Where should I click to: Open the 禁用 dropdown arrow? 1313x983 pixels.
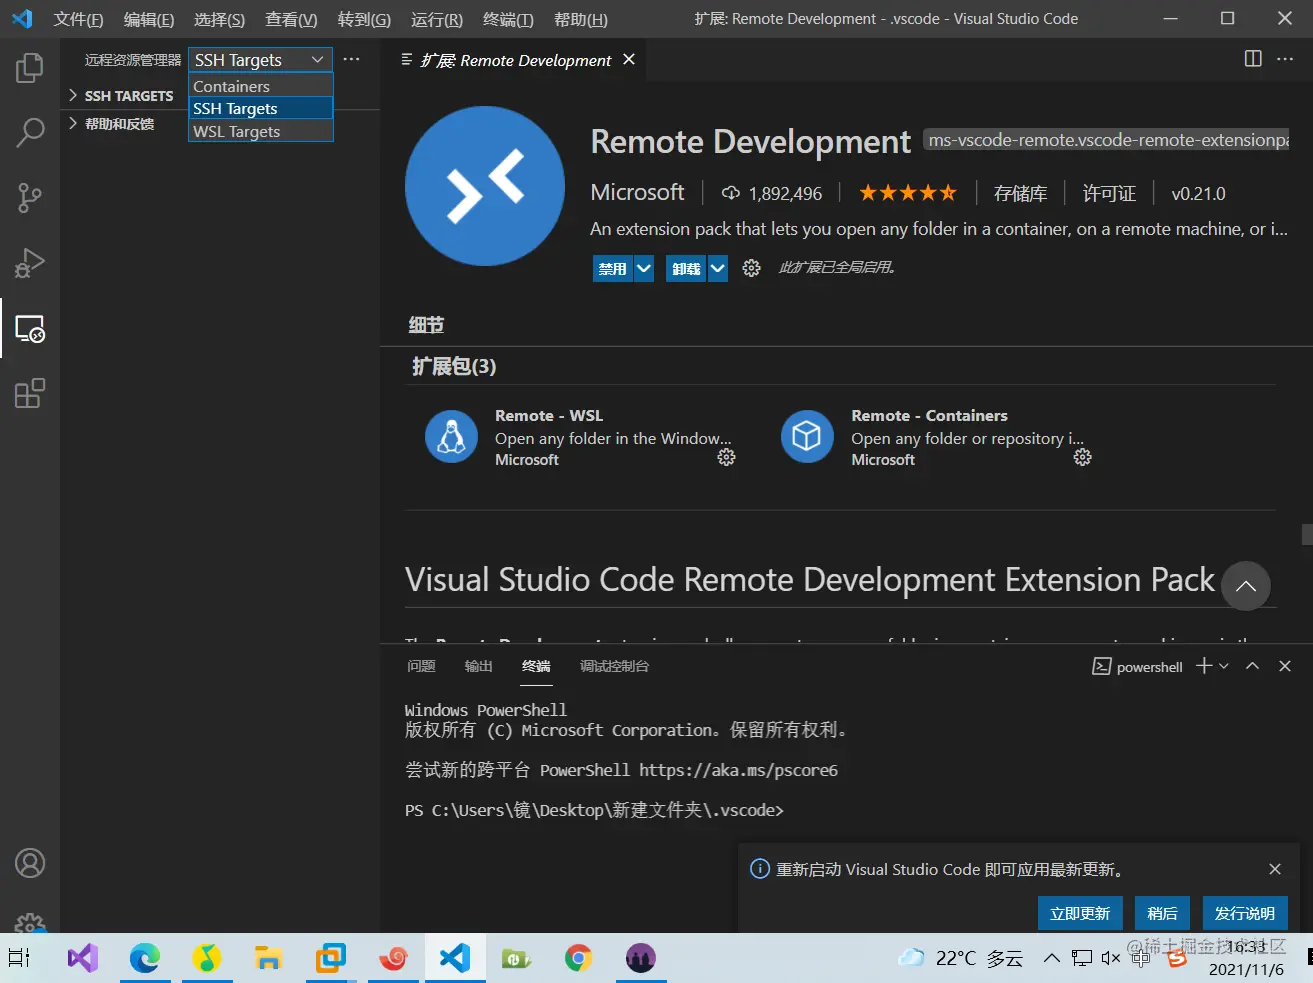(644, 268)
